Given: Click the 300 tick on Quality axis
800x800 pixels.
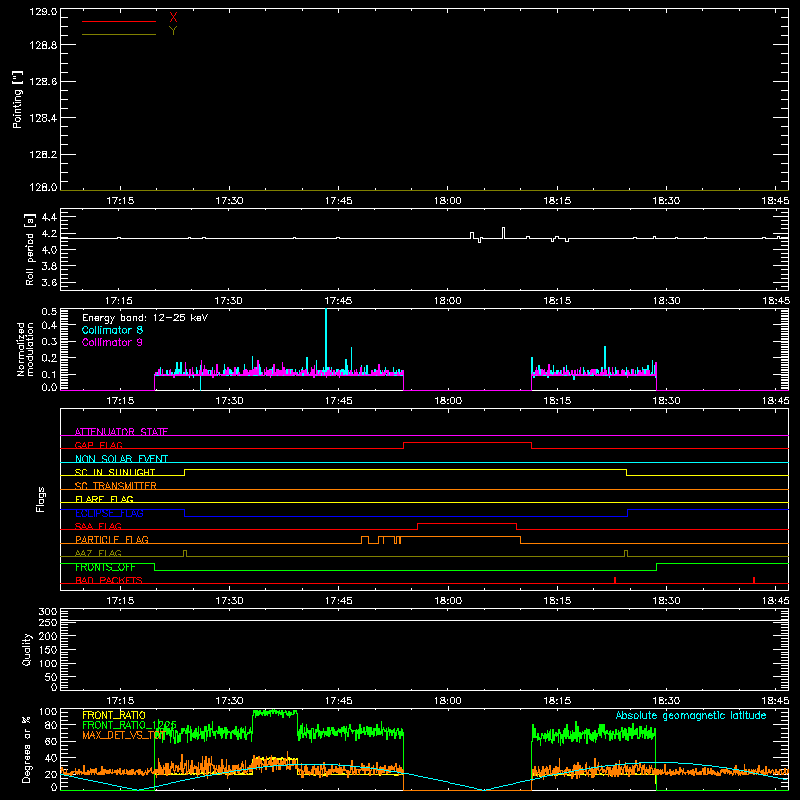Looking at the screenshot, I should pyautogui.click(x=48, y=612).
